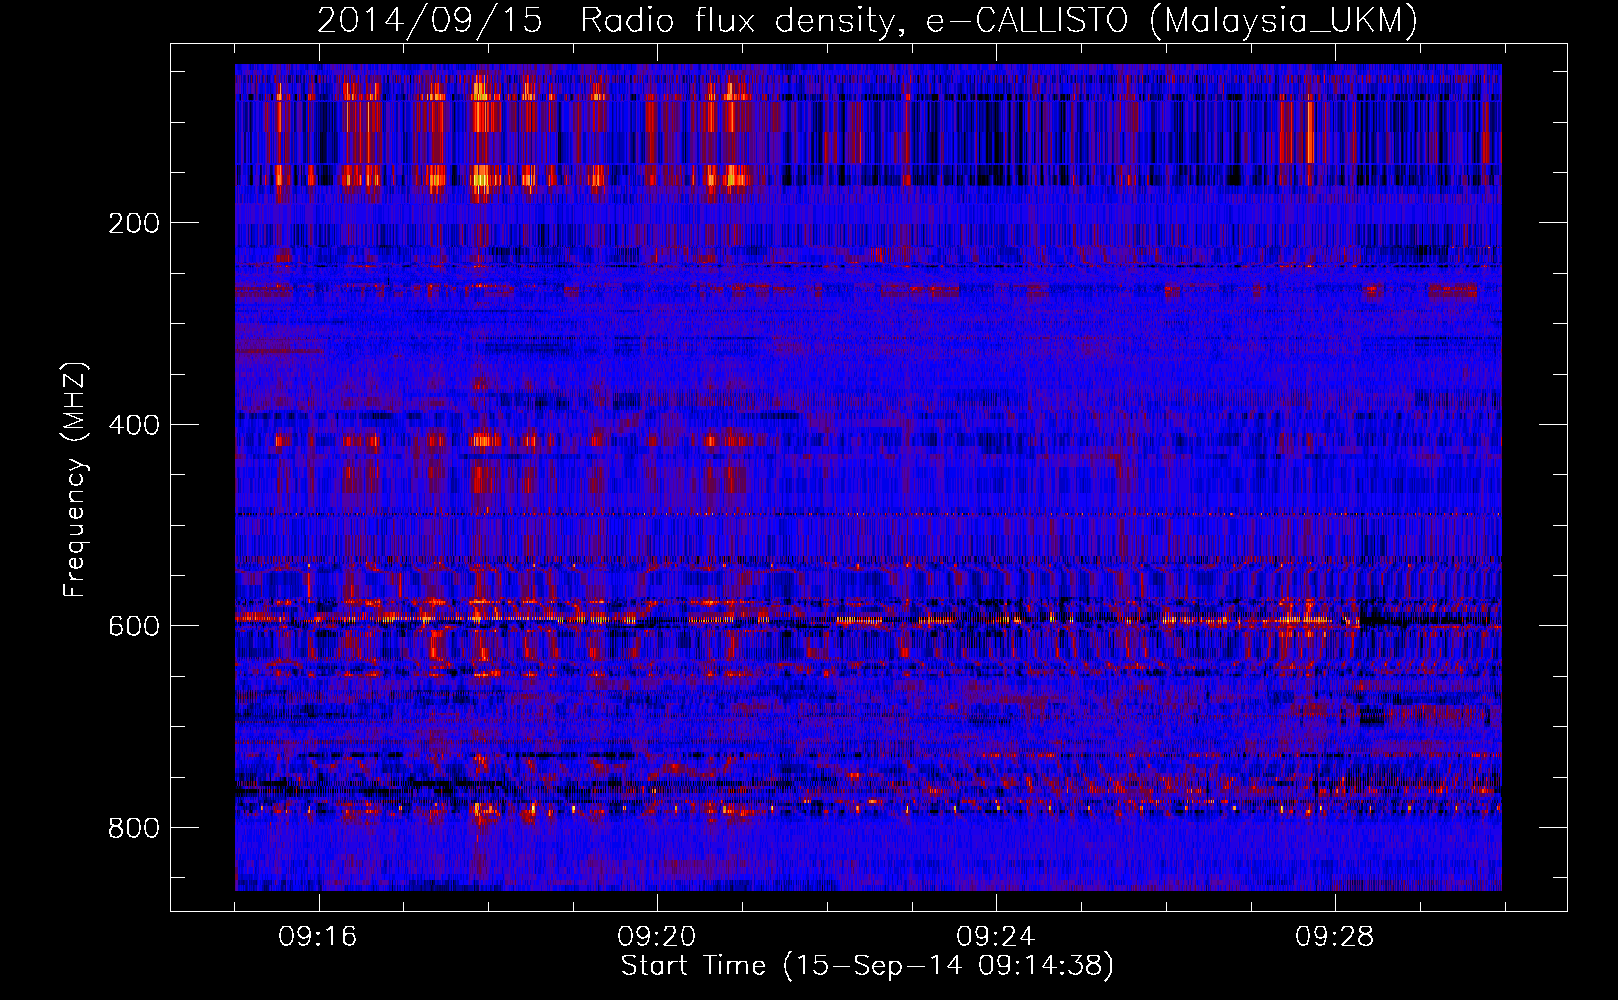Click the 400 frequency tick label

(x=133, y=425)
